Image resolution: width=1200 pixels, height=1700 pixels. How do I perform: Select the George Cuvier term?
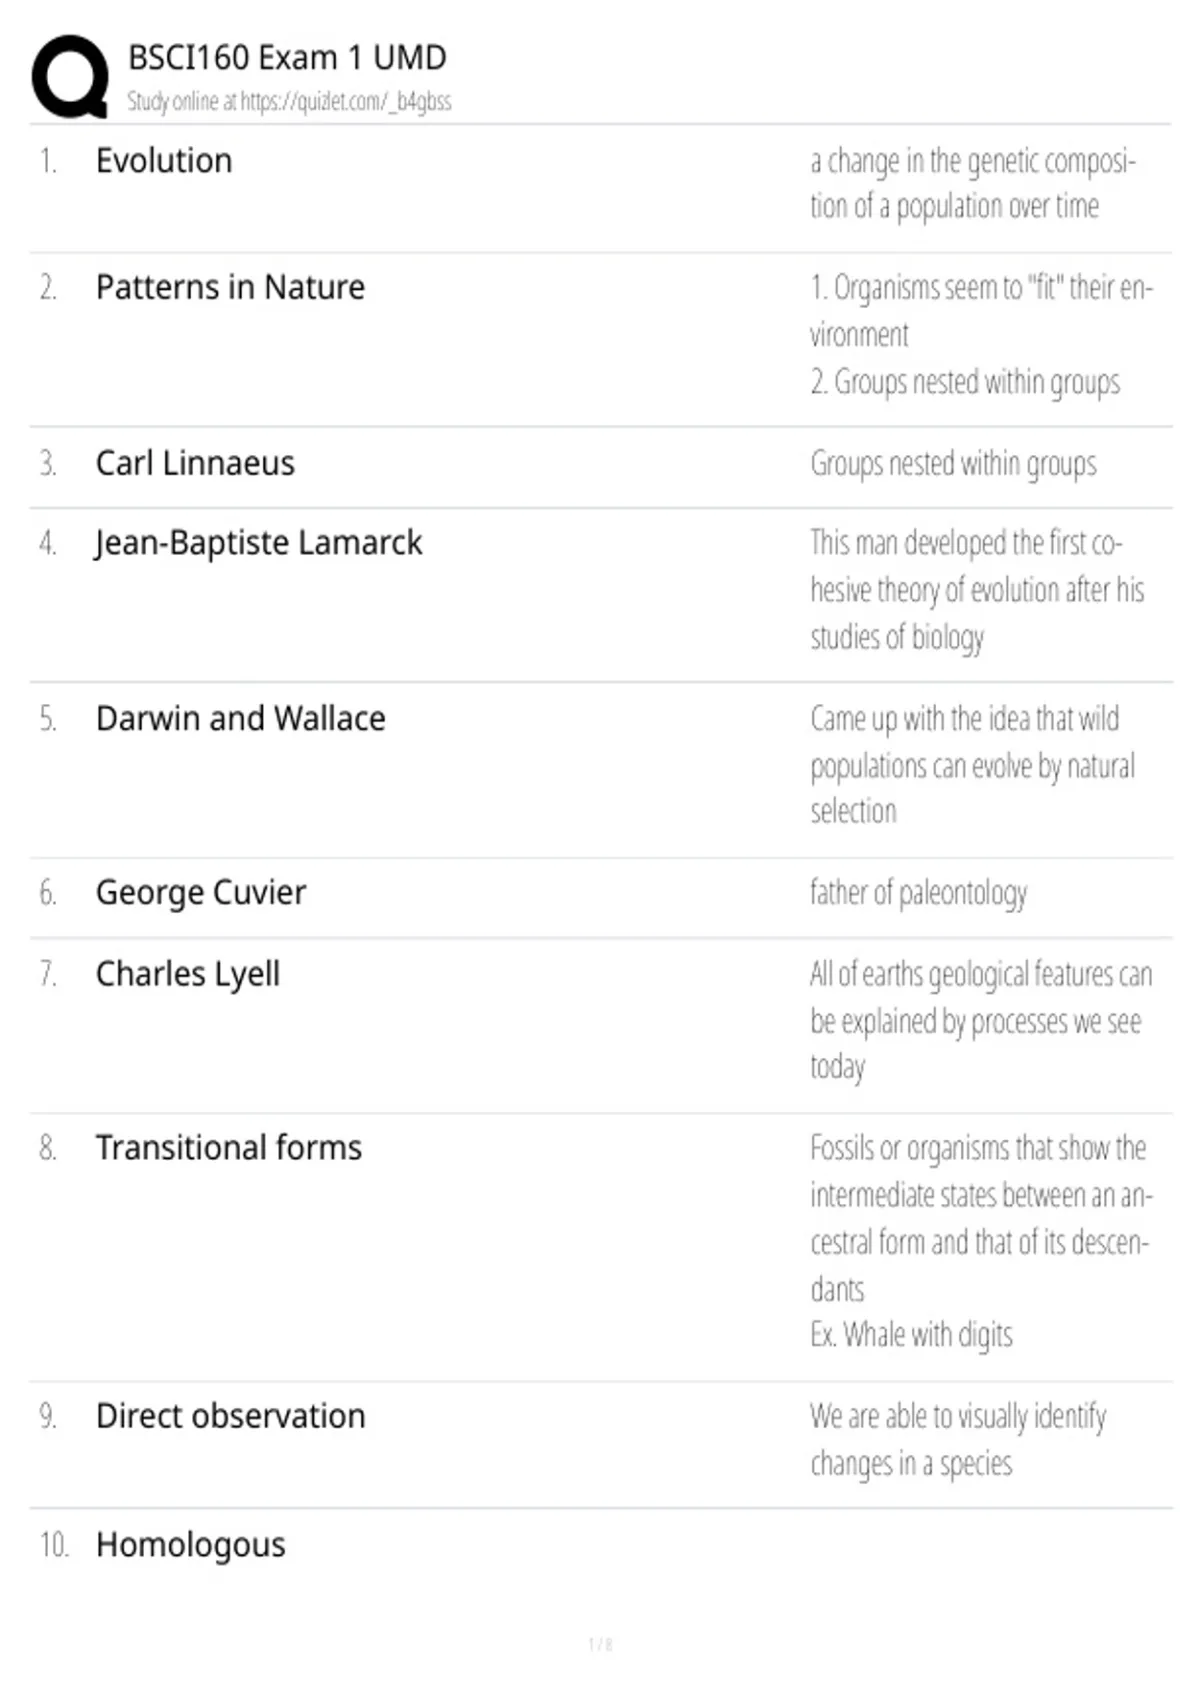point(201,893)
